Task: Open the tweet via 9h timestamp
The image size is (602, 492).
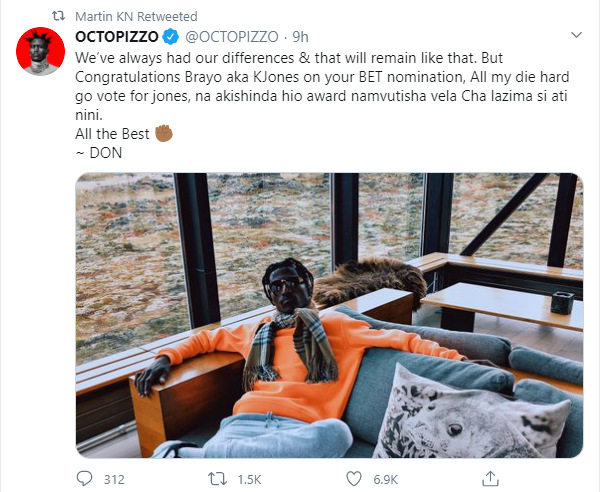Action: pos(286,36)
